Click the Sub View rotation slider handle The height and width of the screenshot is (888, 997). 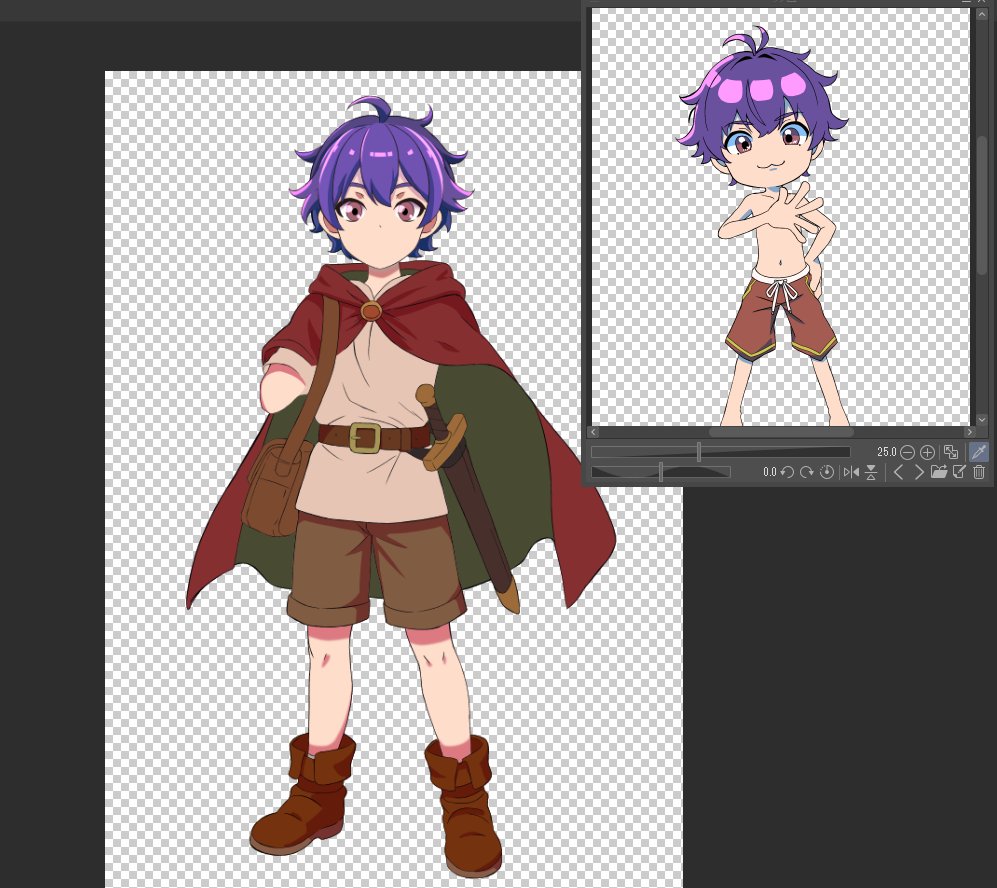(661, 472)
